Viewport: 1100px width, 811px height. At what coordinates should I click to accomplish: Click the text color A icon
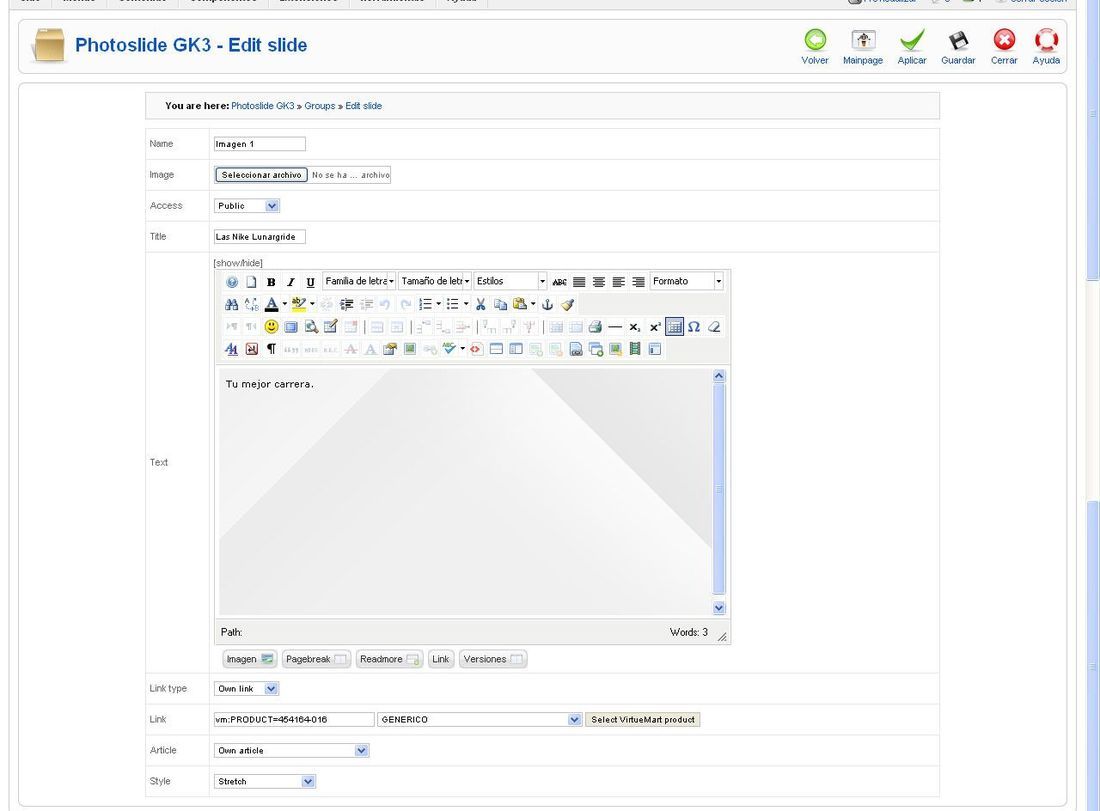(x=271, y=304)
